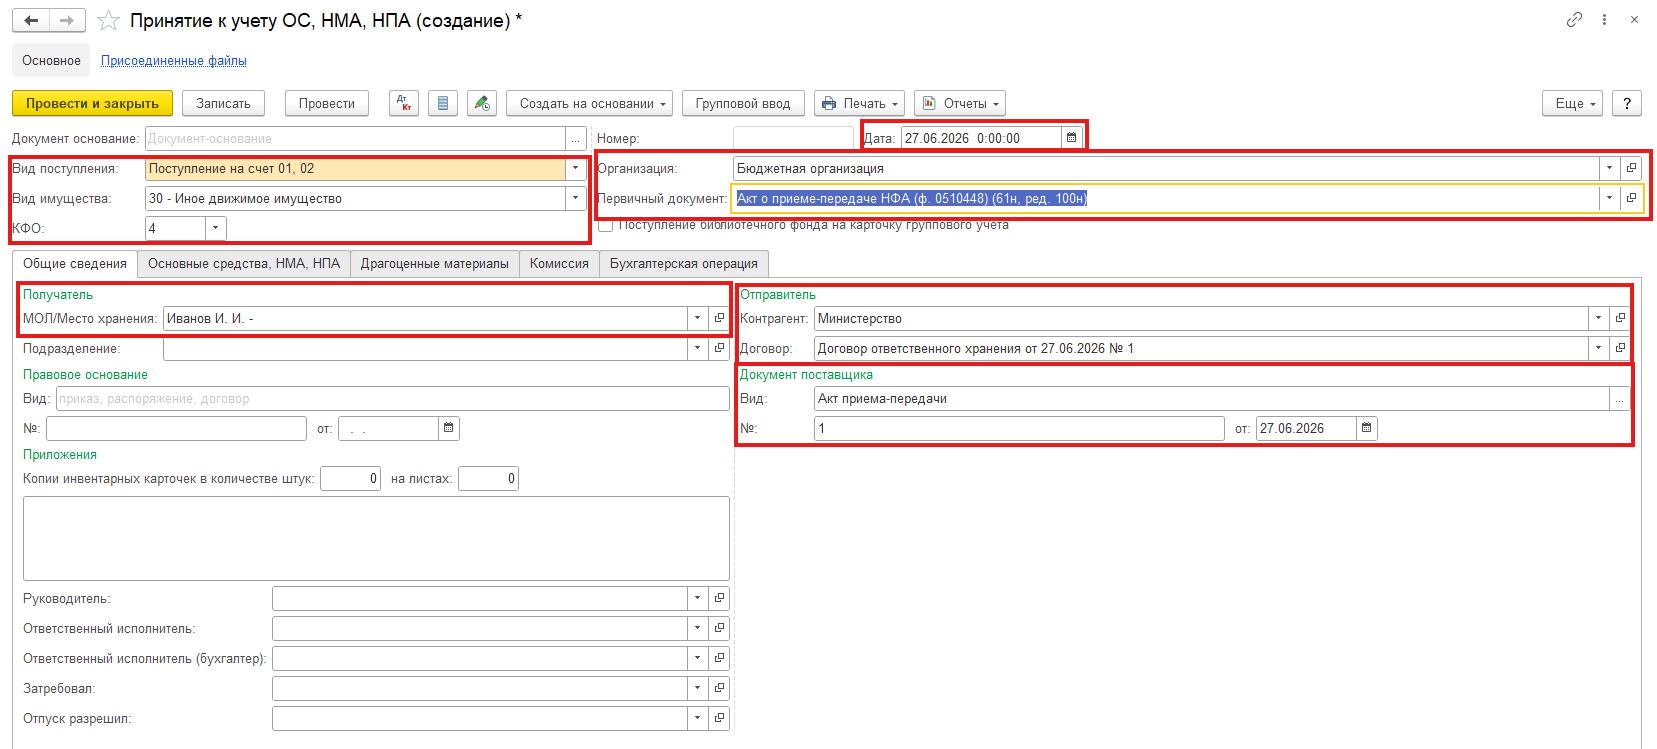Image resolution: width=1657 pixels, height=749 pixels.
Task: Switch to Бухгалтерская операция tab
Action: pyautogui.click(x=684, y=263)
